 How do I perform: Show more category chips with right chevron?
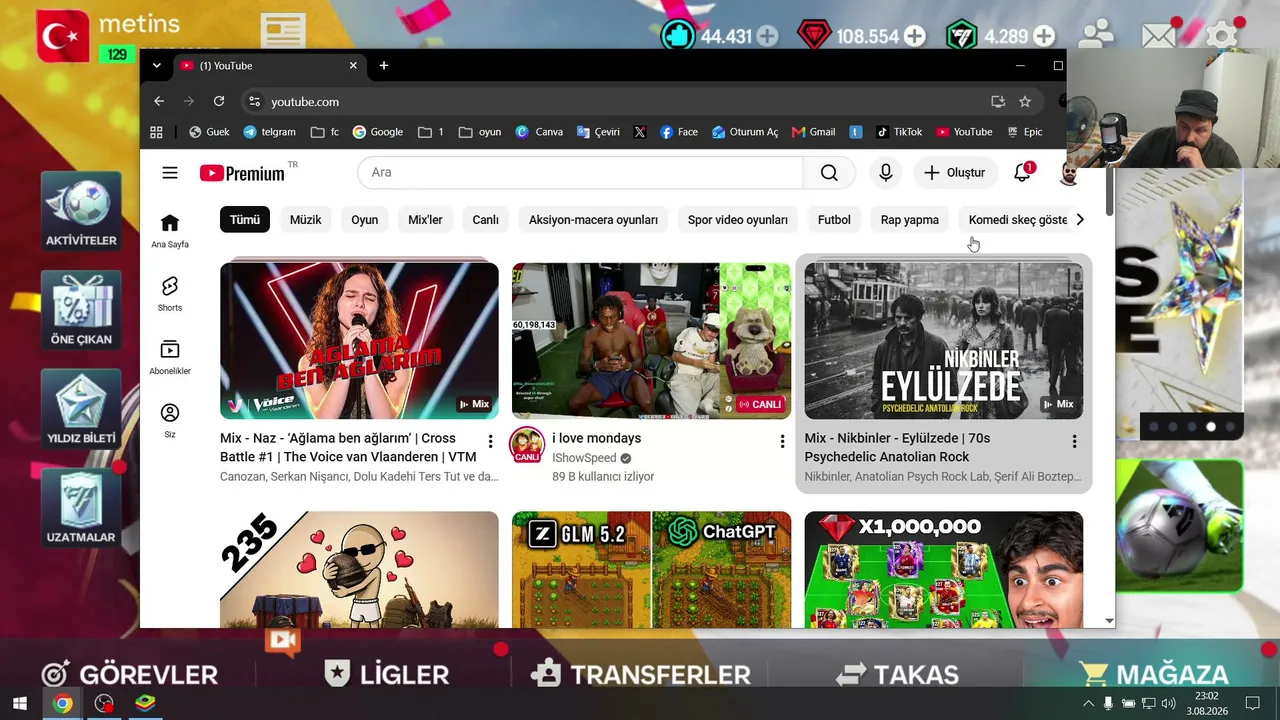coord(1080,220)
